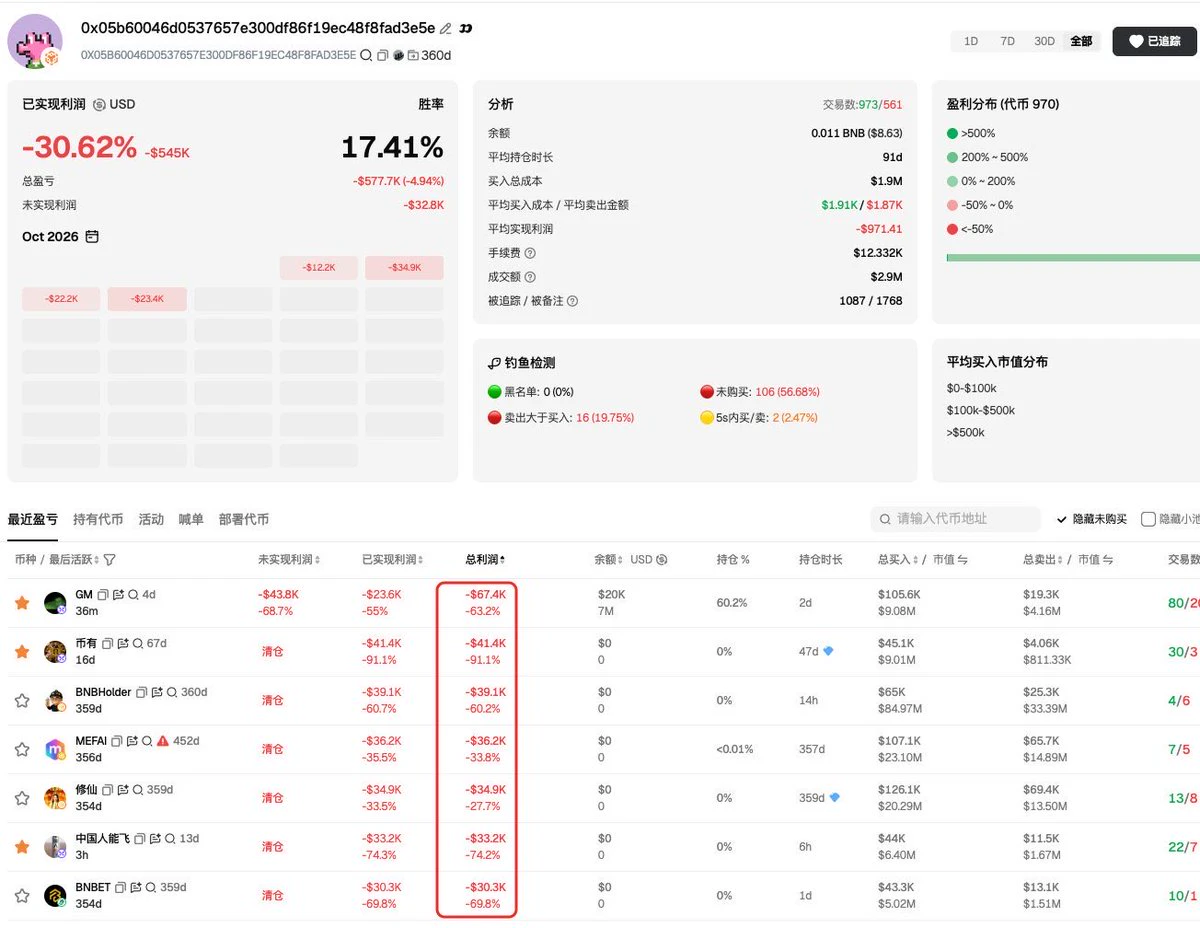Copy the uppercase wallet address
1200x928 pixels.
[x=382, y=55]
